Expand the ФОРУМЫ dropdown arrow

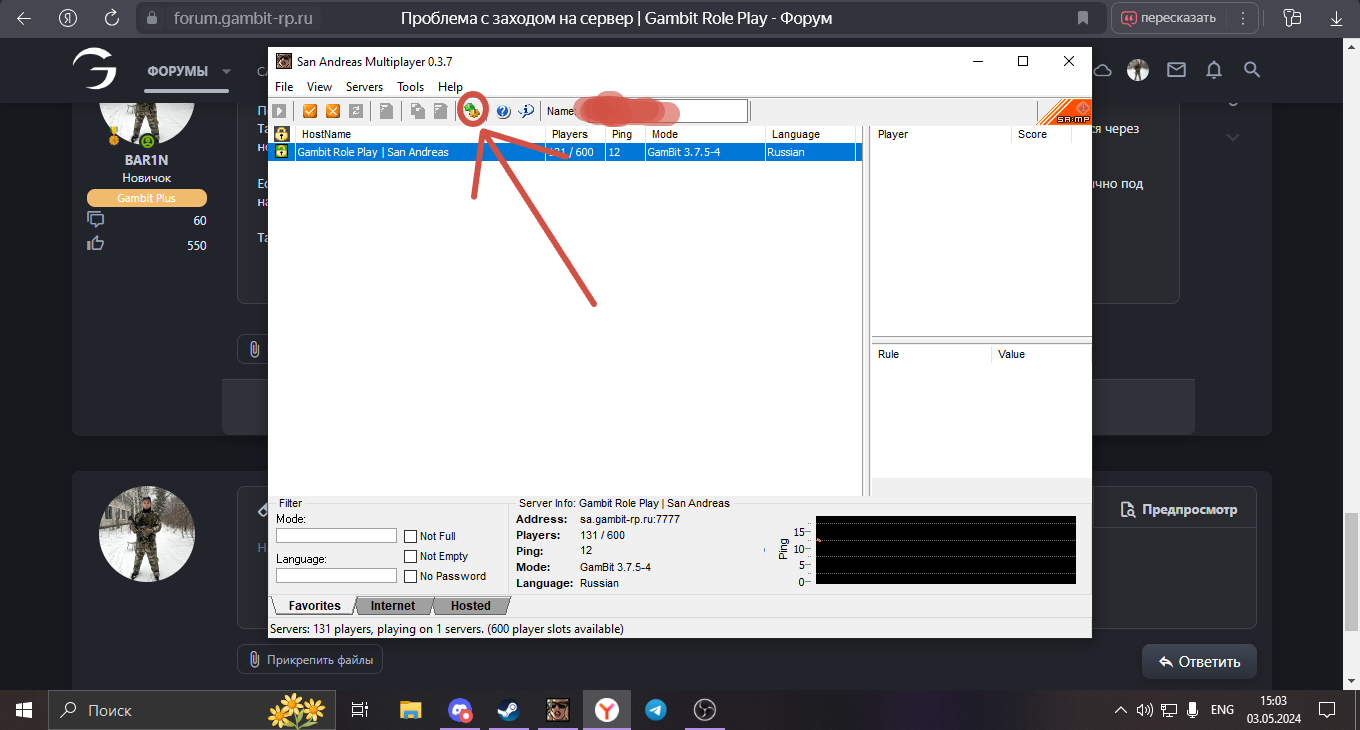(x=227, y=72)
